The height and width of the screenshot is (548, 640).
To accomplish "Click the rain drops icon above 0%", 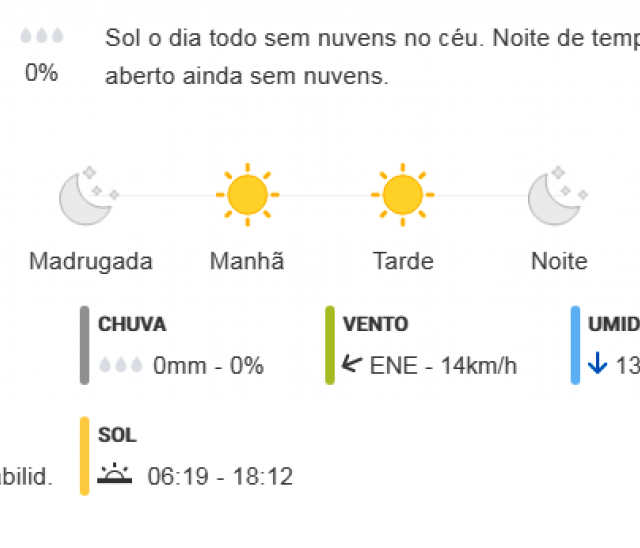I will coord(42,36).
